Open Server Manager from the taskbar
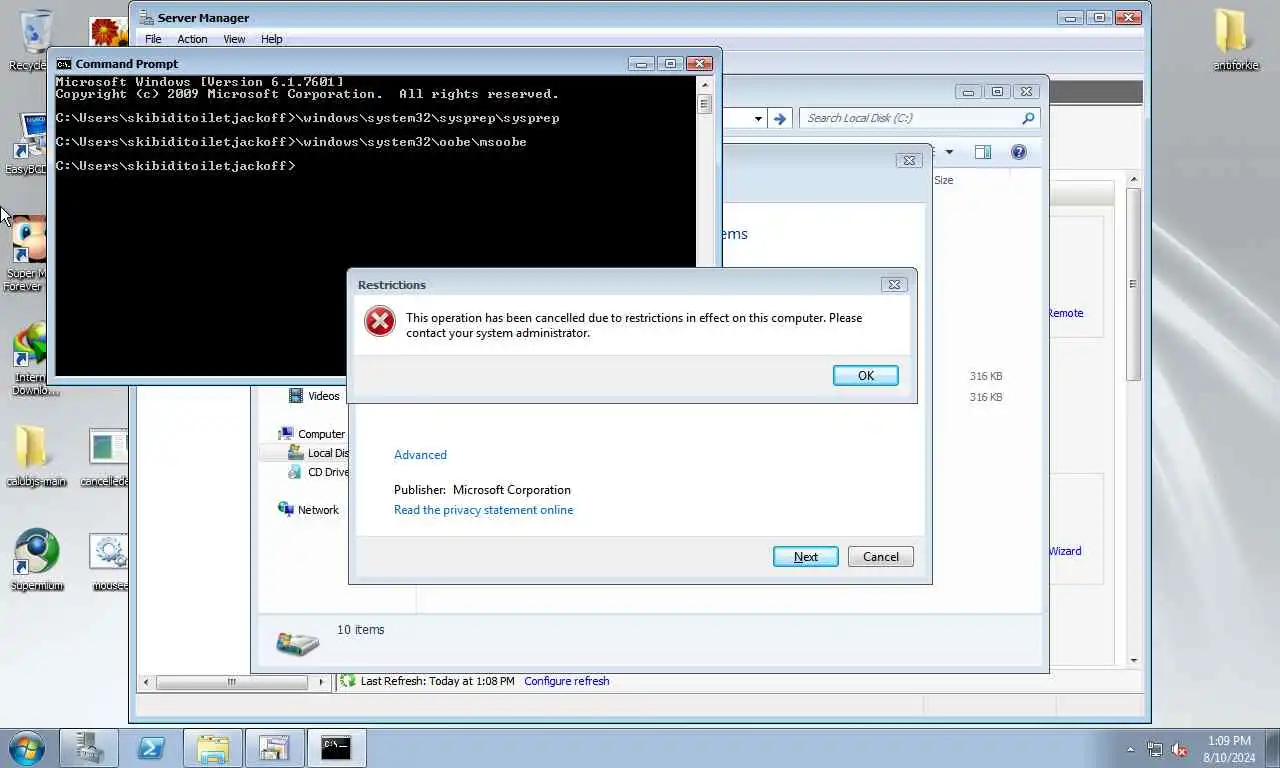Image resolution: width=1280 pixels, height=768 pixels. pyautogui.click(x=89, y=747)
